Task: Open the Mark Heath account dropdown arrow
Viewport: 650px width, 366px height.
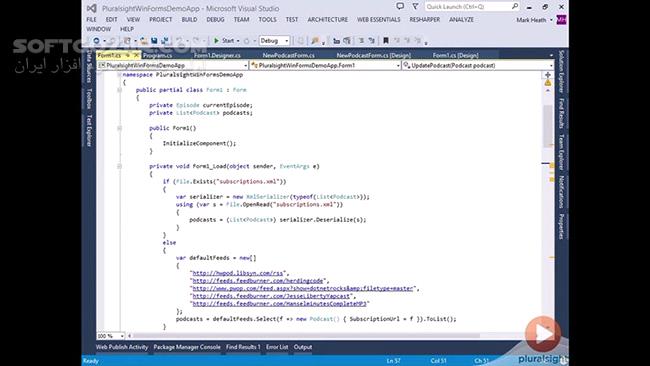Action: click(551, 20)
